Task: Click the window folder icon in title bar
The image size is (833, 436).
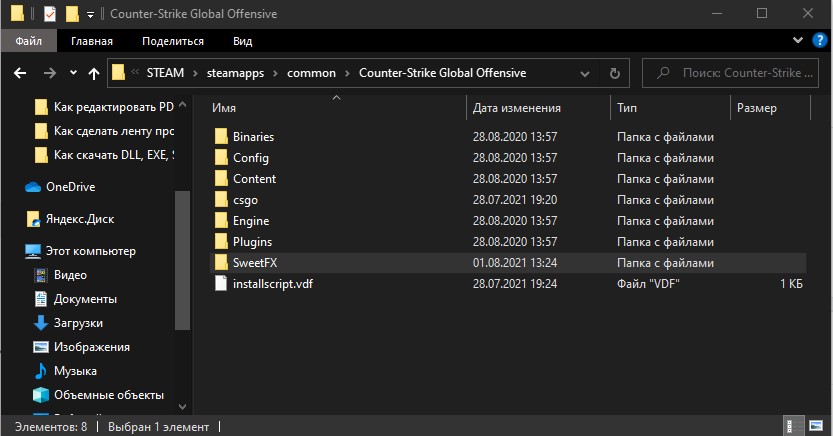Action: click(x=17, y=14)
